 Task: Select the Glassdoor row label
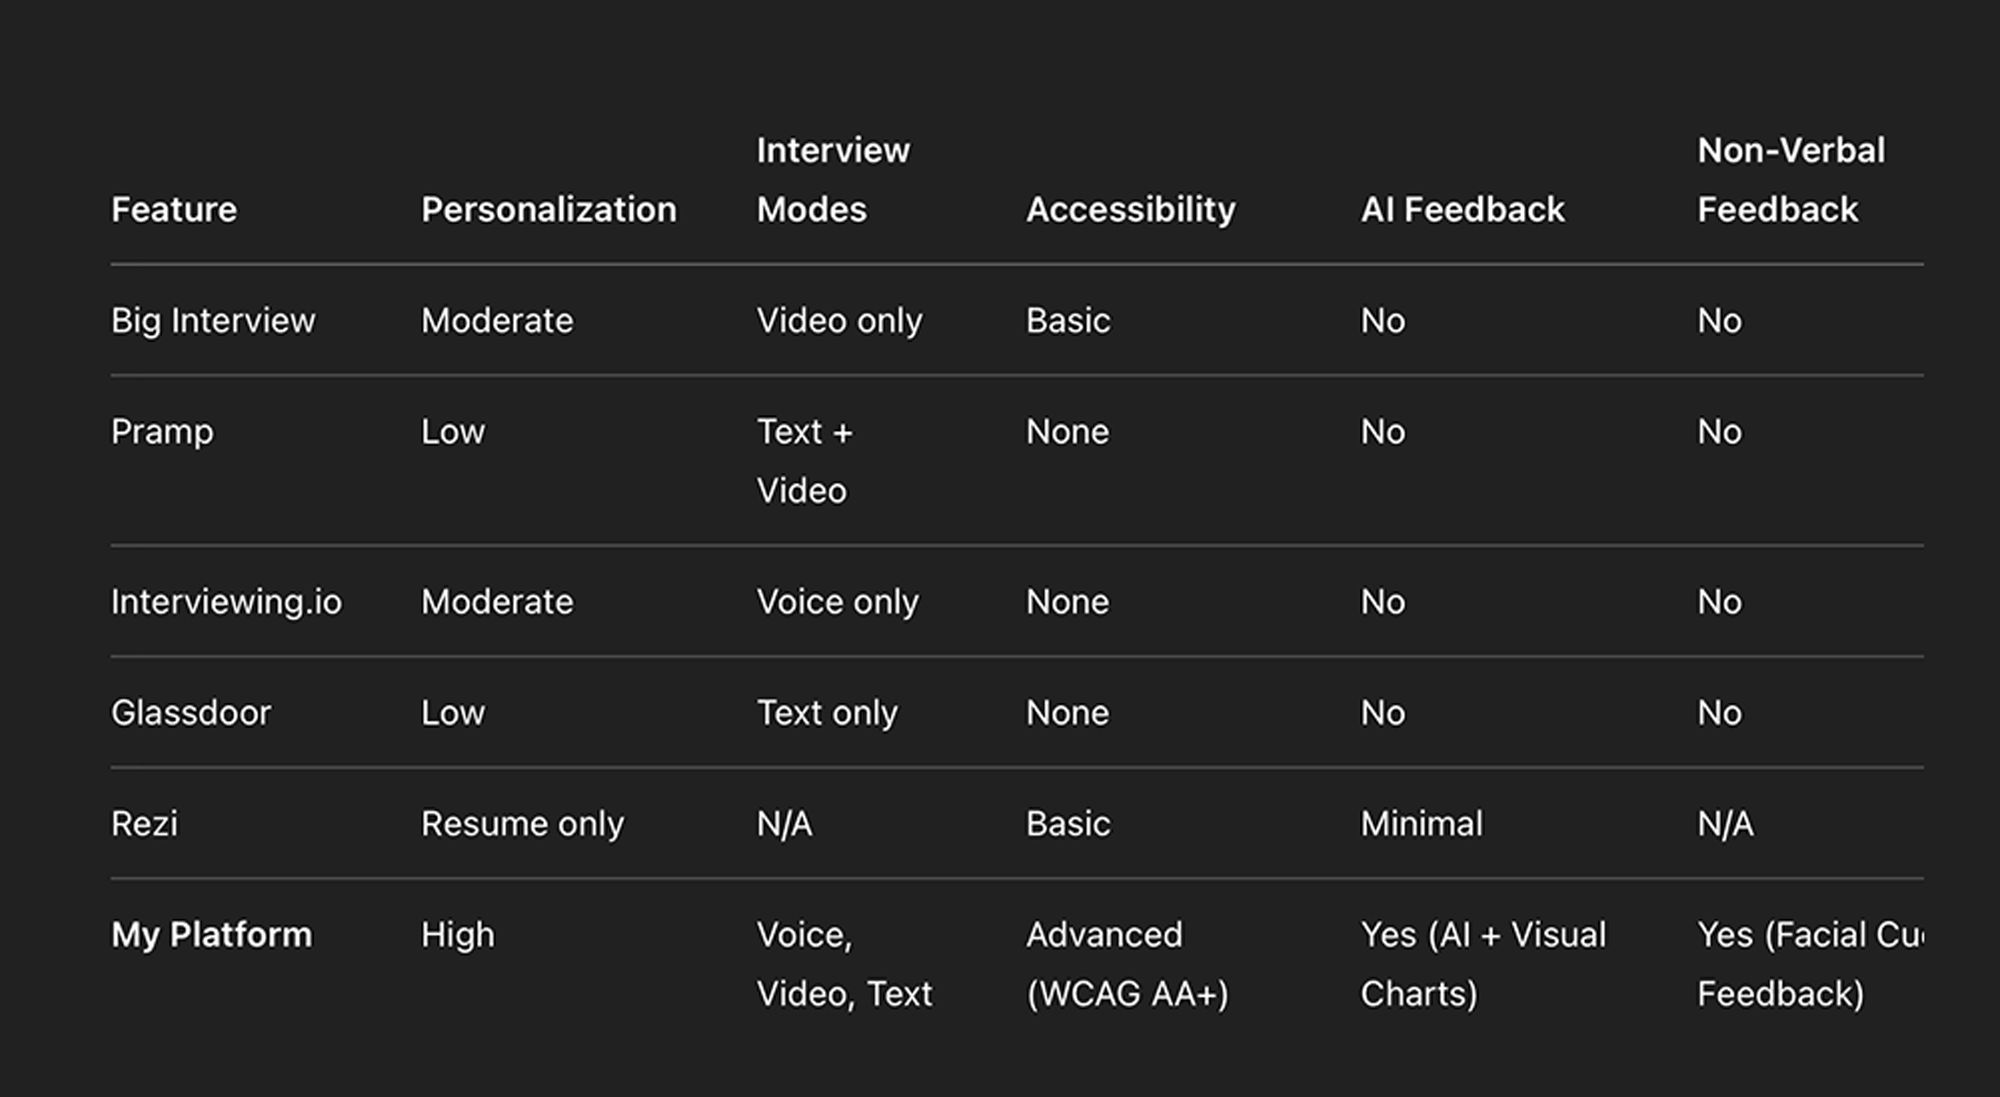point(191,712)
